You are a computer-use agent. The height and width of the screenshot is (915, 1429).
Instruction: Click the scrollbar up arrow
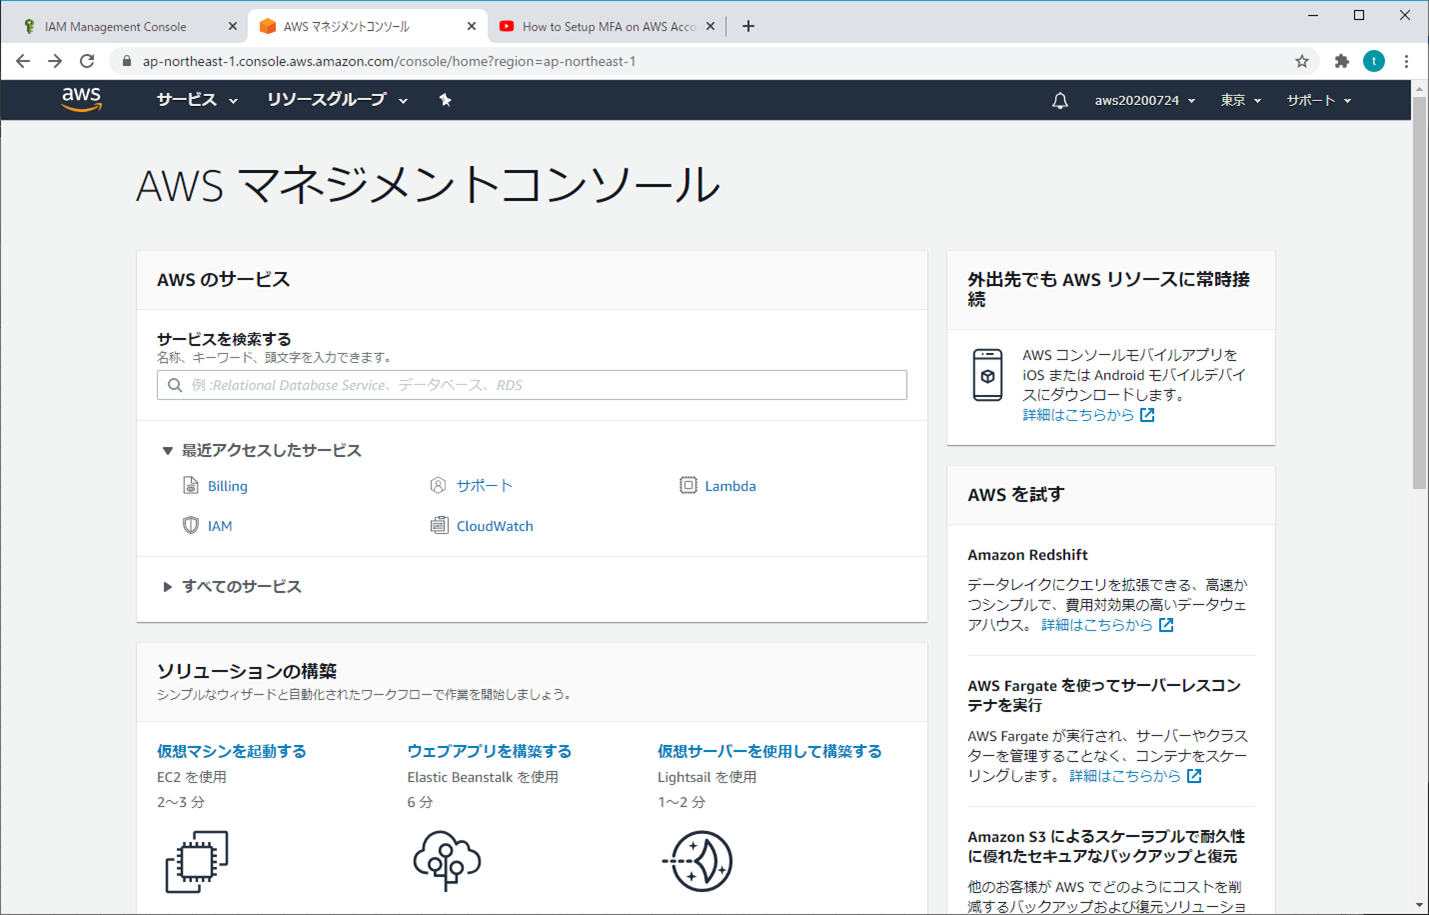coord(1419,89)
